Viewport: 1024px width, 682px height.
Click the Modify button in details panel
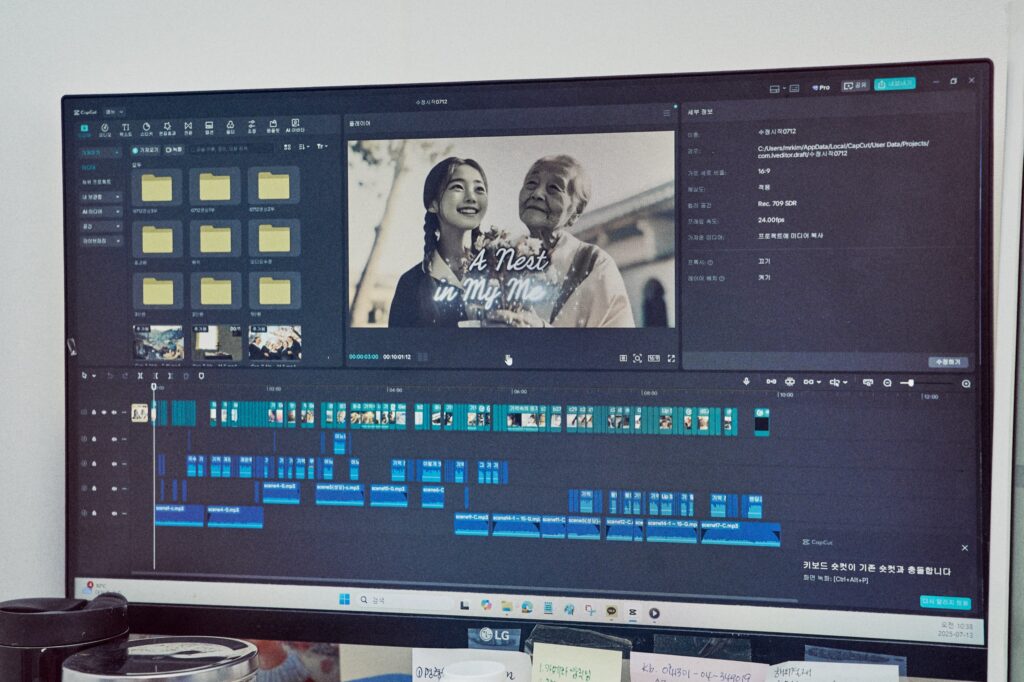[948, 362]
